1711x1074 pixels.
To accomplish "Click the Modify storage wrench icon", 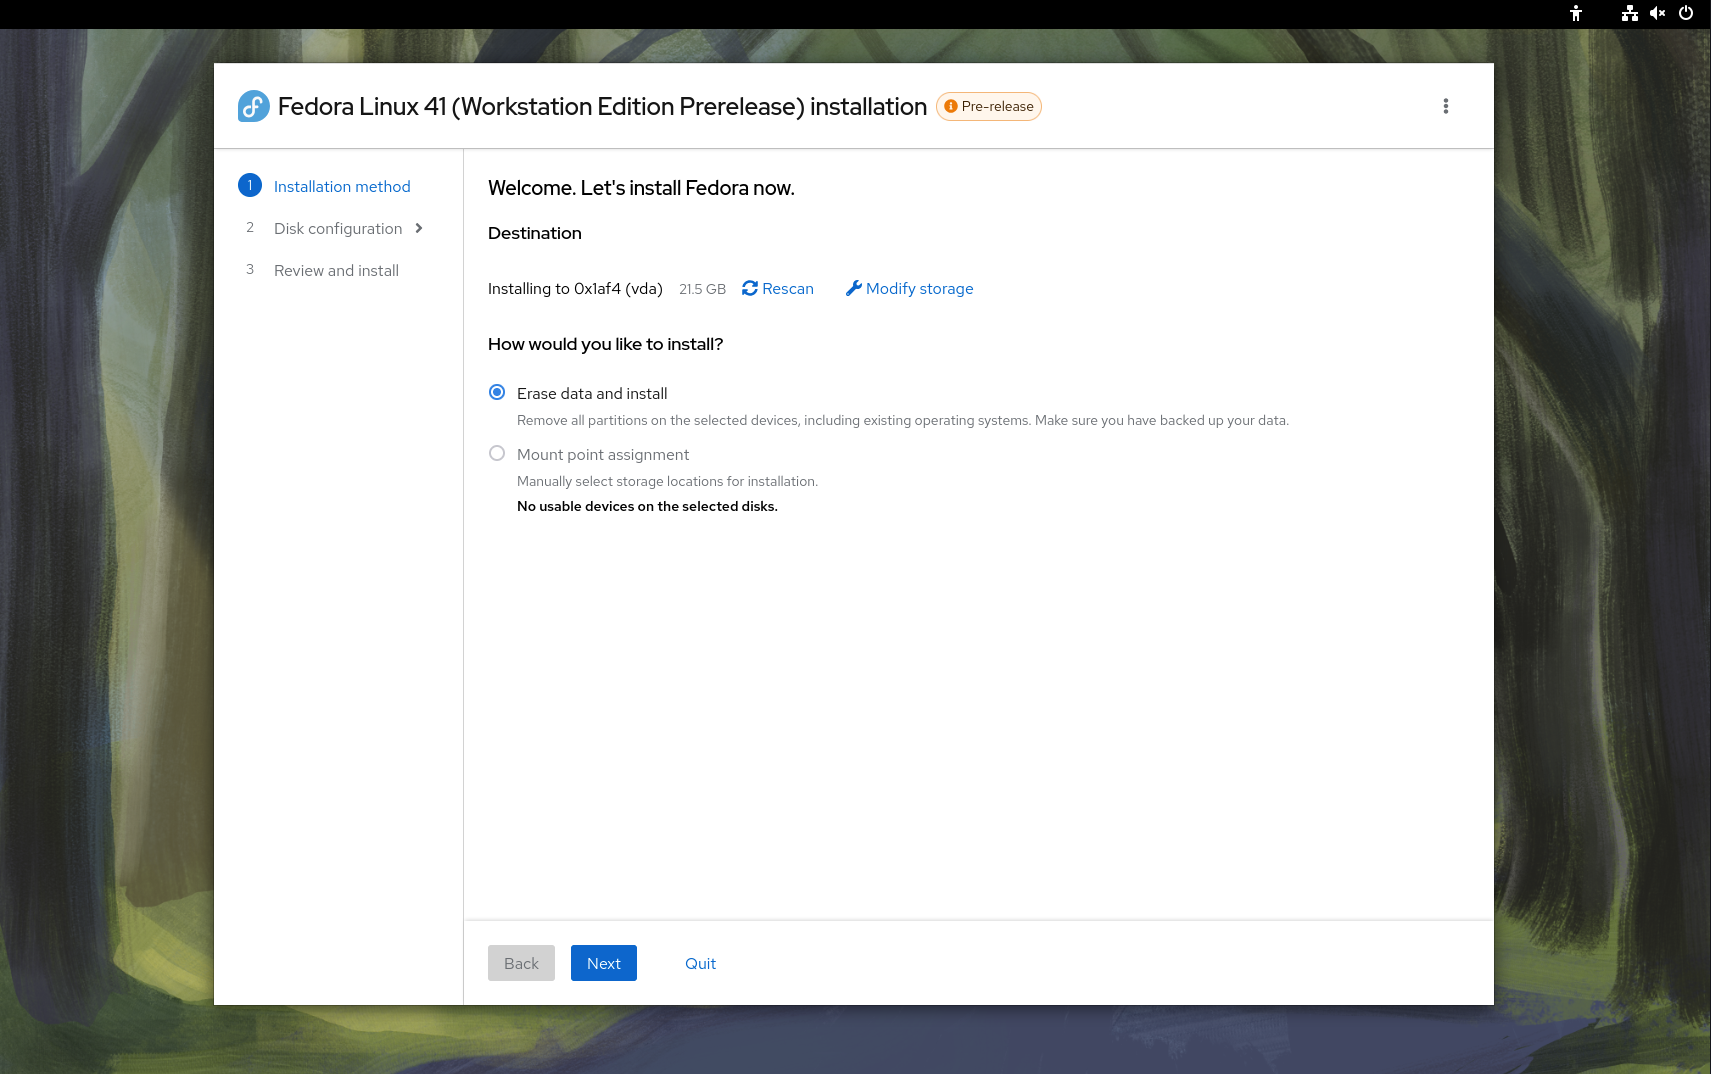I will coord(853,288).
